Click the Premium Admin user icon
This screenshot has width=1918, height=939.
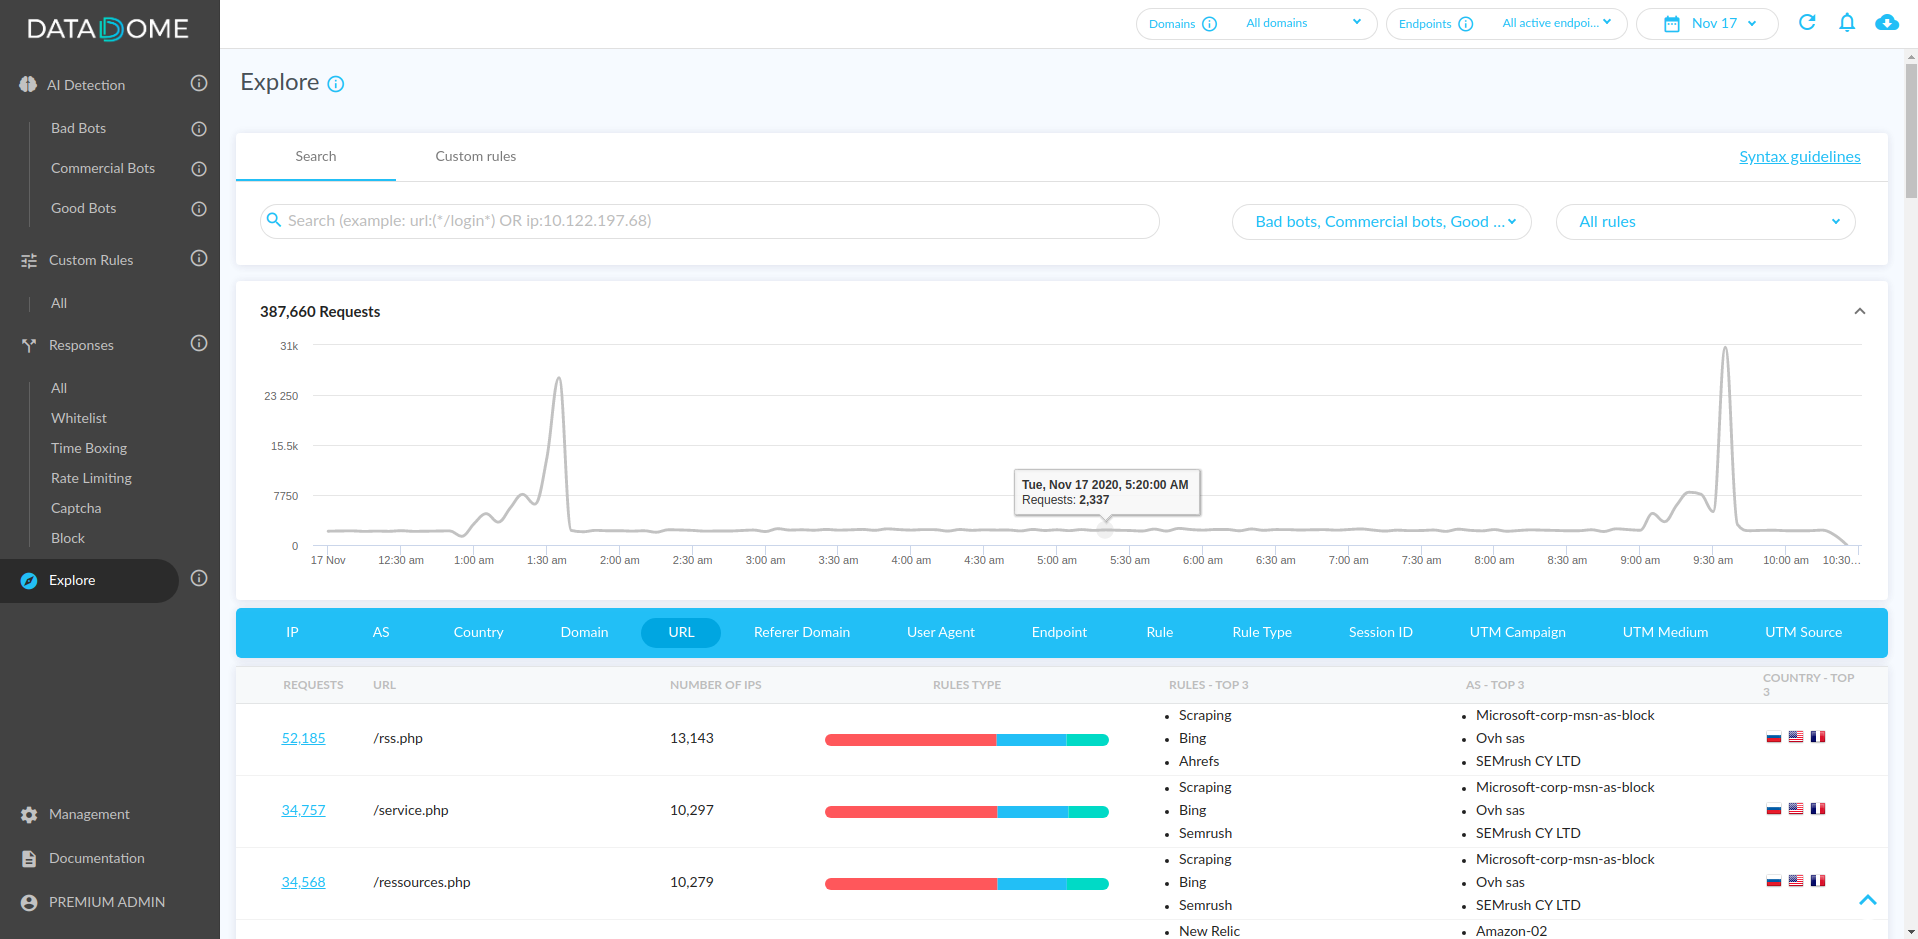(x=29, y=903)
